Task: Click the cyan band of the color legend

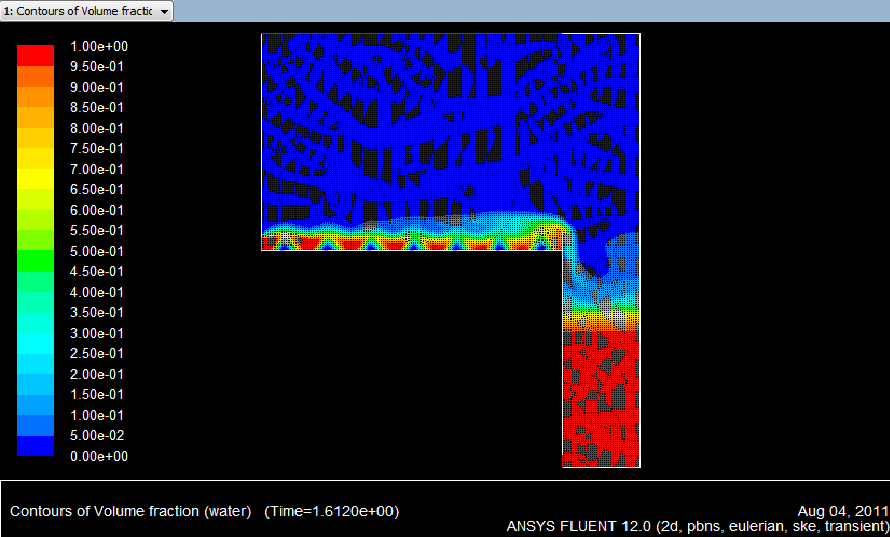Action: pyautogui.click(x=35, y=343)
